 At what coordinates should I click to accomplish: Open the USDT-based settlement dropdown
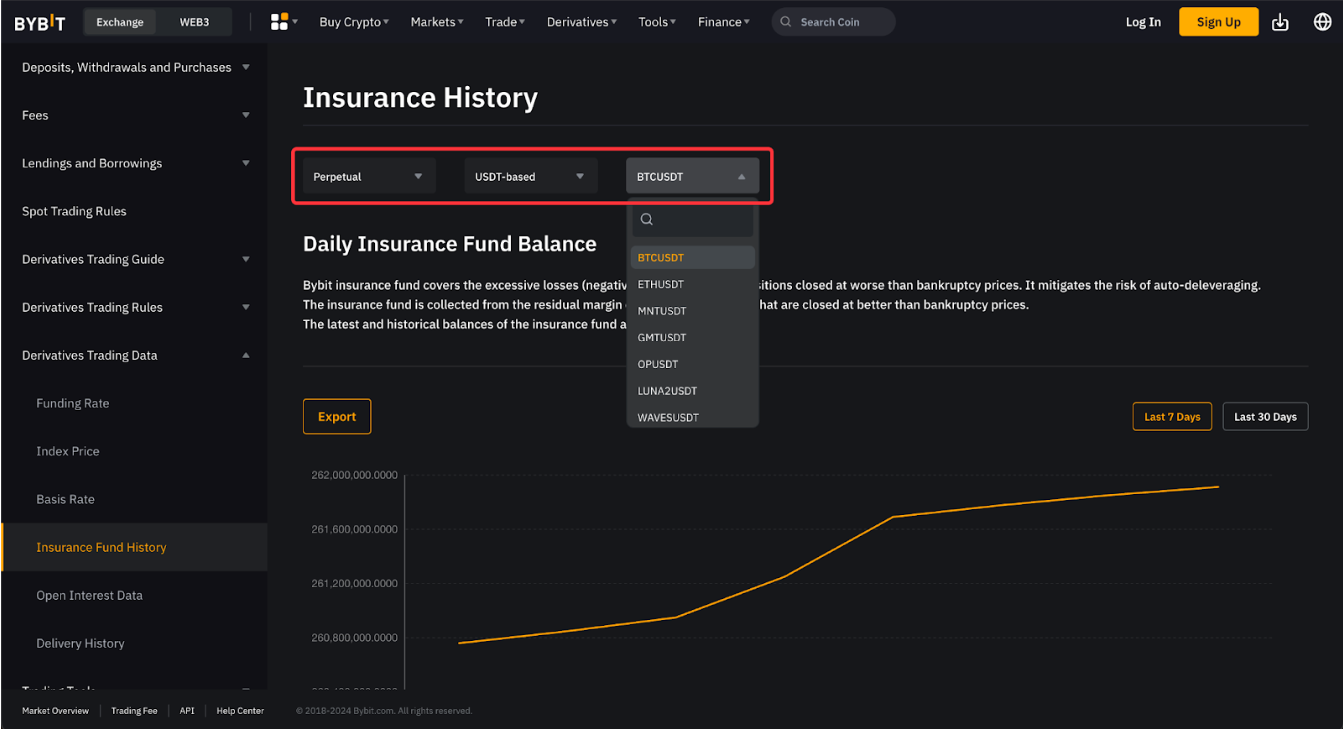pos(530,175)
